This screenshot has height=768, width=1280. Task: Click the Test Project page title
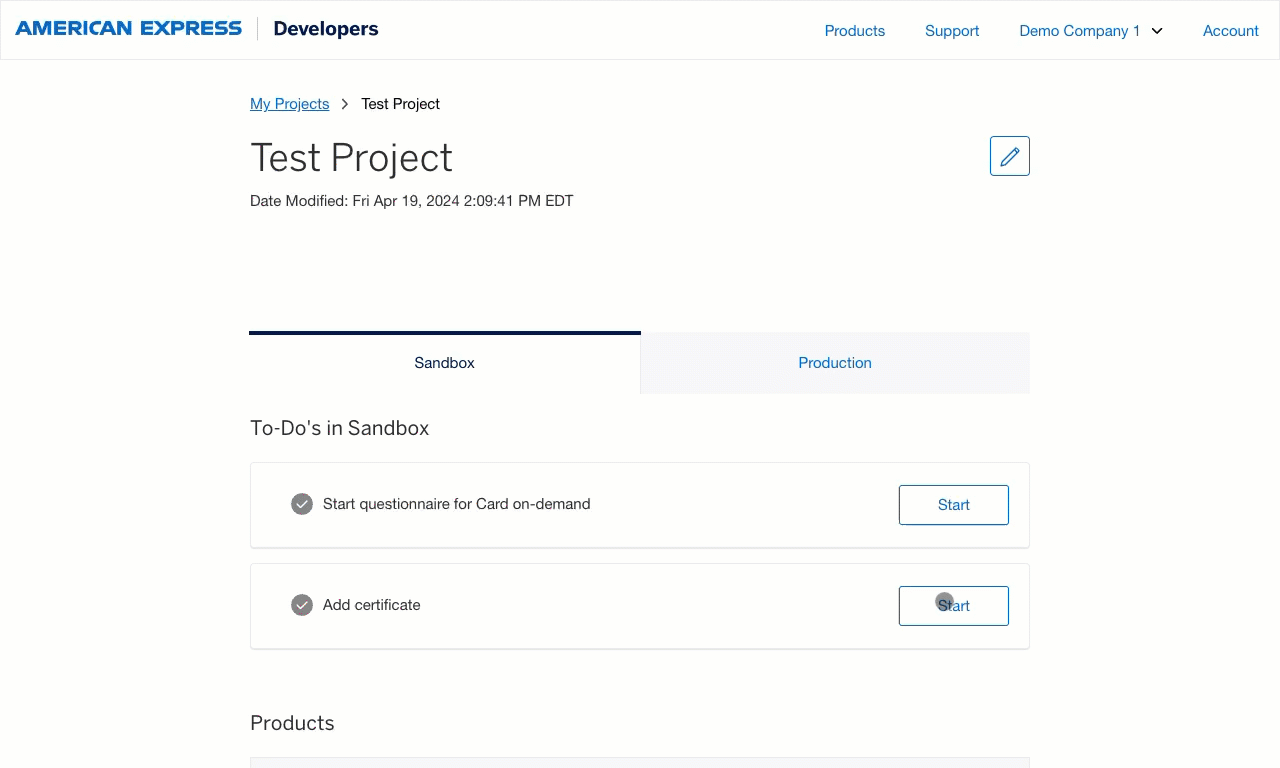pos(351,158)
